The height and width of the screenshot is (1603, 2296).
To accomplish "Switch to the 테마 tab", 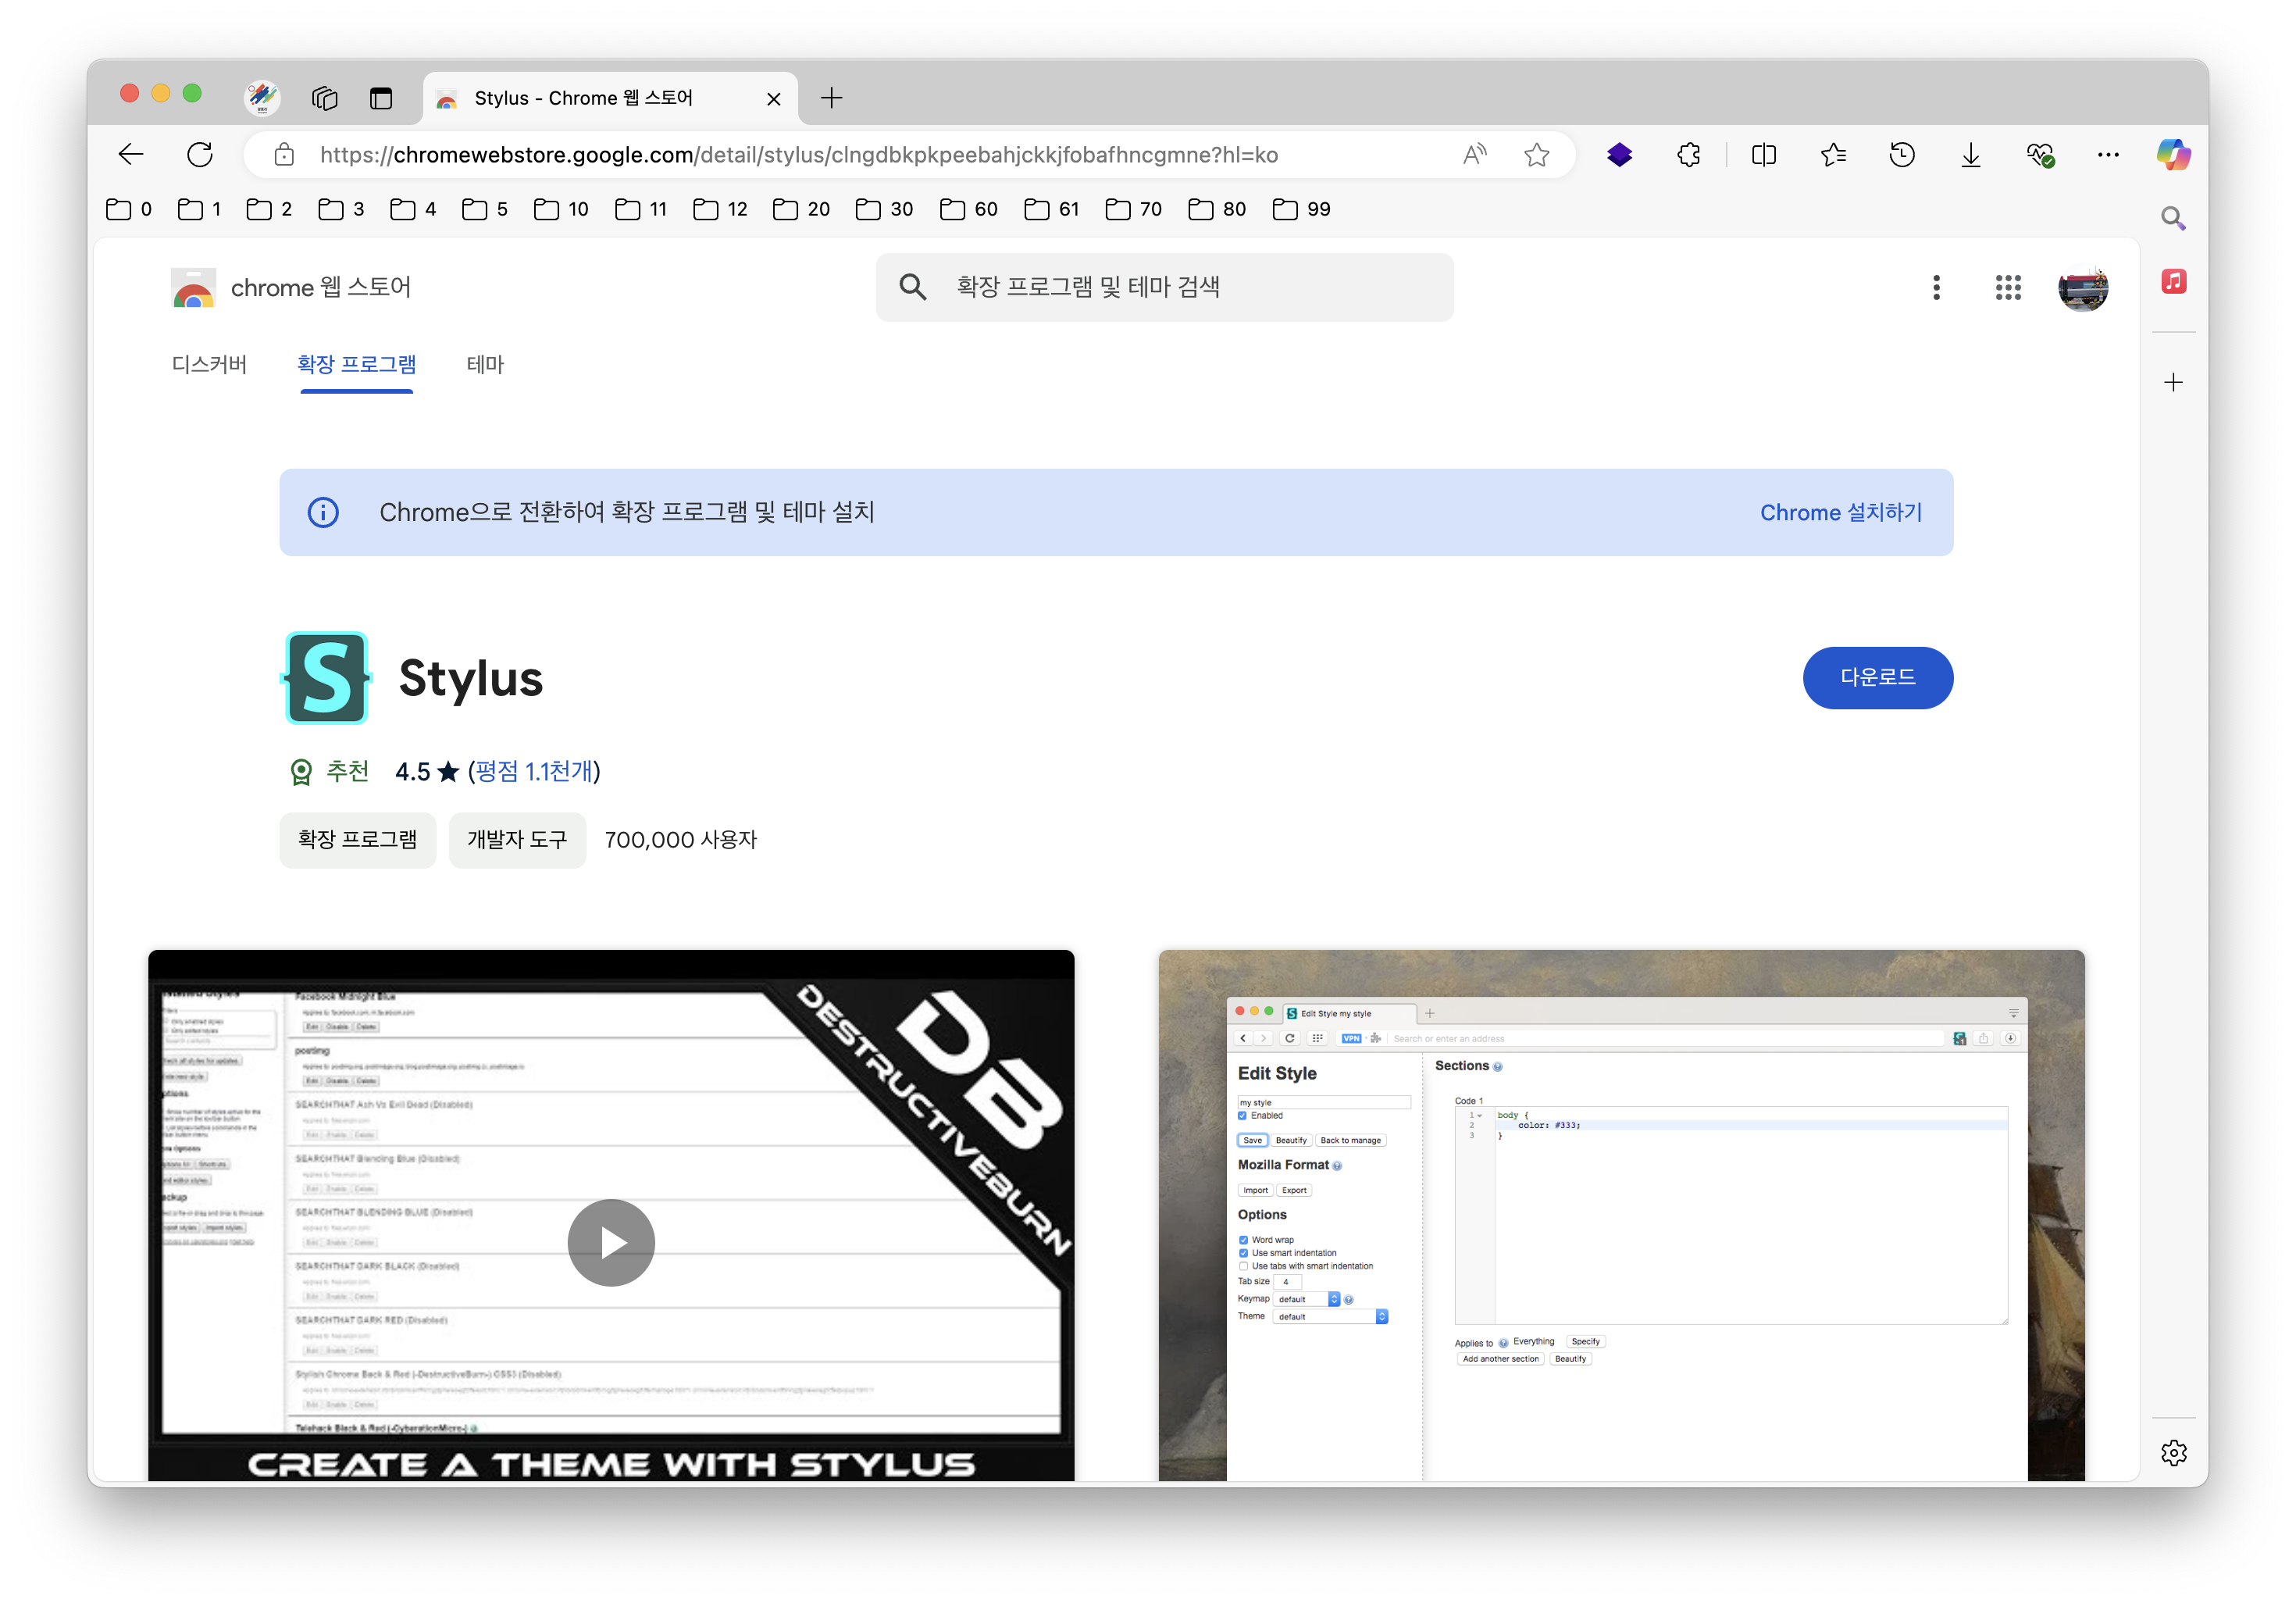I will point(485,364).
